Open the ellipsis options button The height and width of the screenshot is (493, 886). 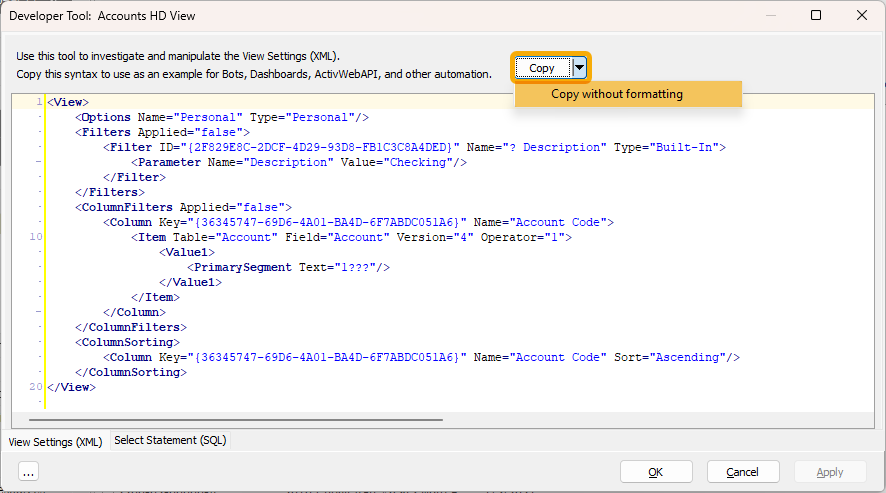[x=28, y=471]
